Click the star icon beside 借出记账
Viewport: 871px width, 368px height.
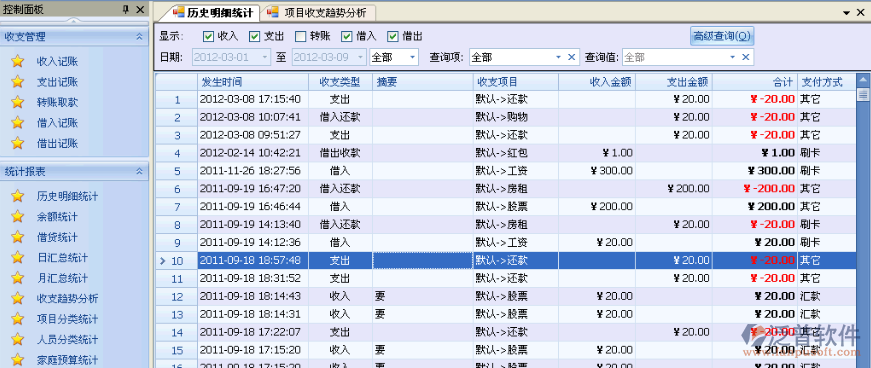(18, 143)
